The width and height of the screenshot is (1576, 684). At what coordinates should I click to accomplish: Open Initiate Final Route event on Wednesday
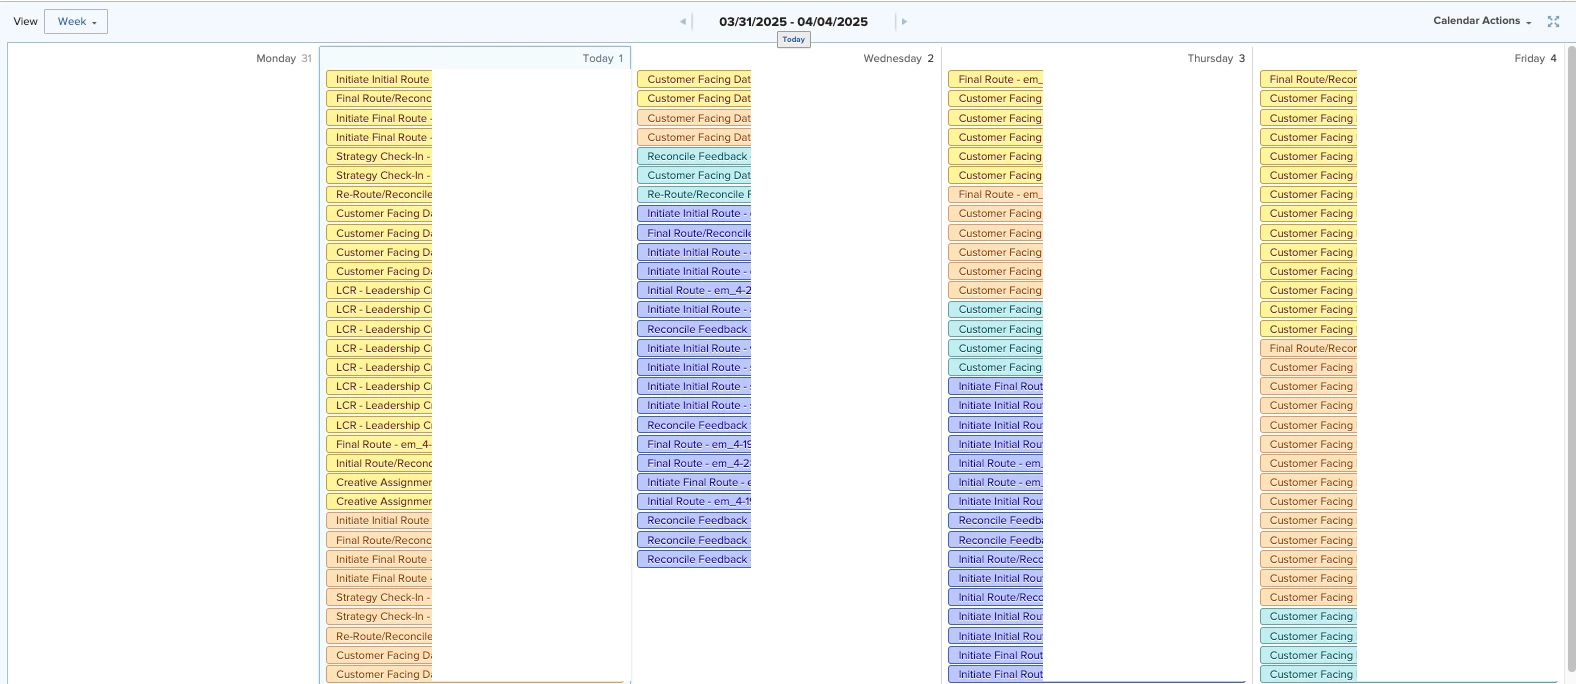click(x=694, y=482)
